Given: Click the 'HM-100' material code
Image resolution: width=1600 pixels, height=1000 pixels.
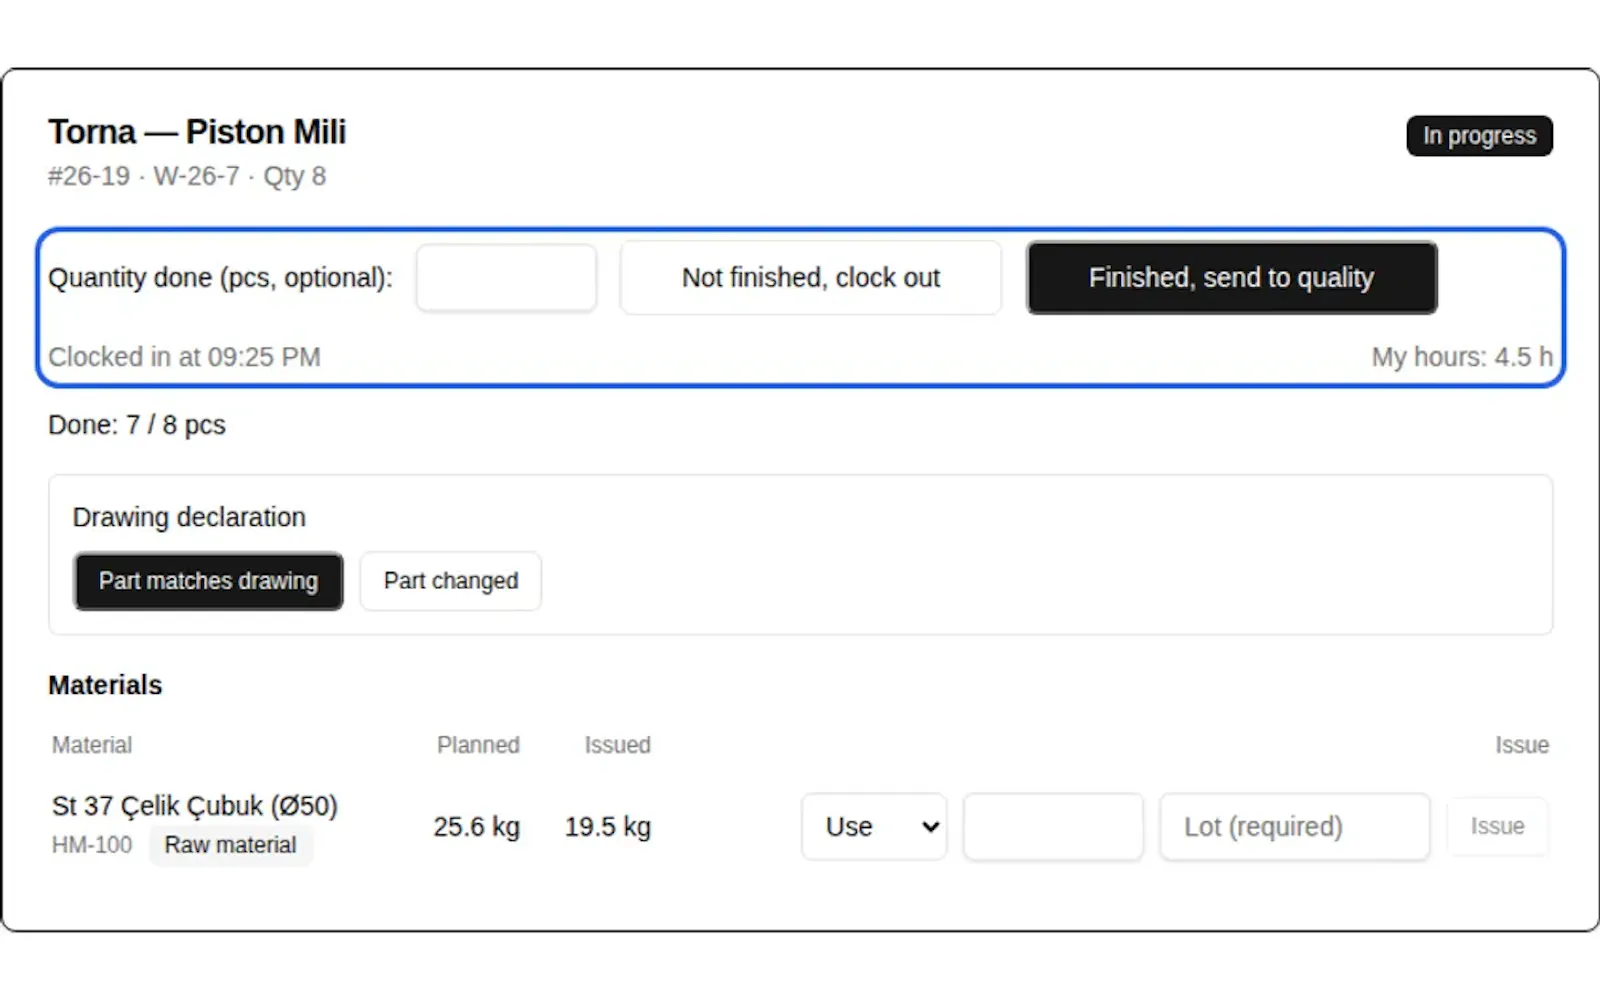Looking at the screenshot, I should click(x=92, y=845).
